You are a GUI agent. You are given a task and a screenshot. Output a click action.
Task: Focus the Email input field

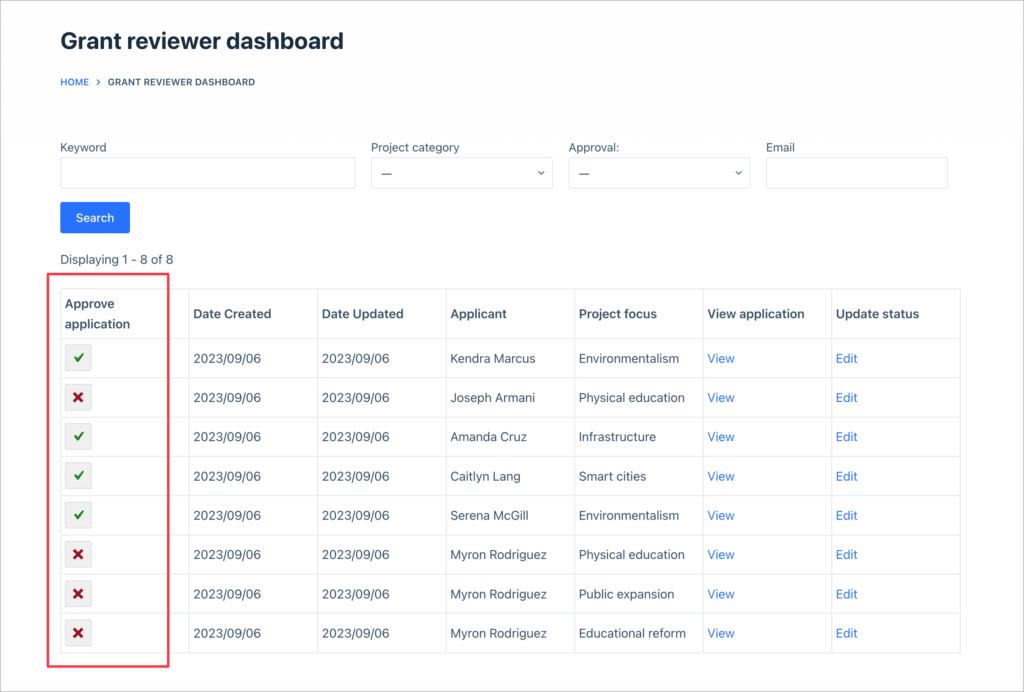pyautogui.click(x=856, y=173)
